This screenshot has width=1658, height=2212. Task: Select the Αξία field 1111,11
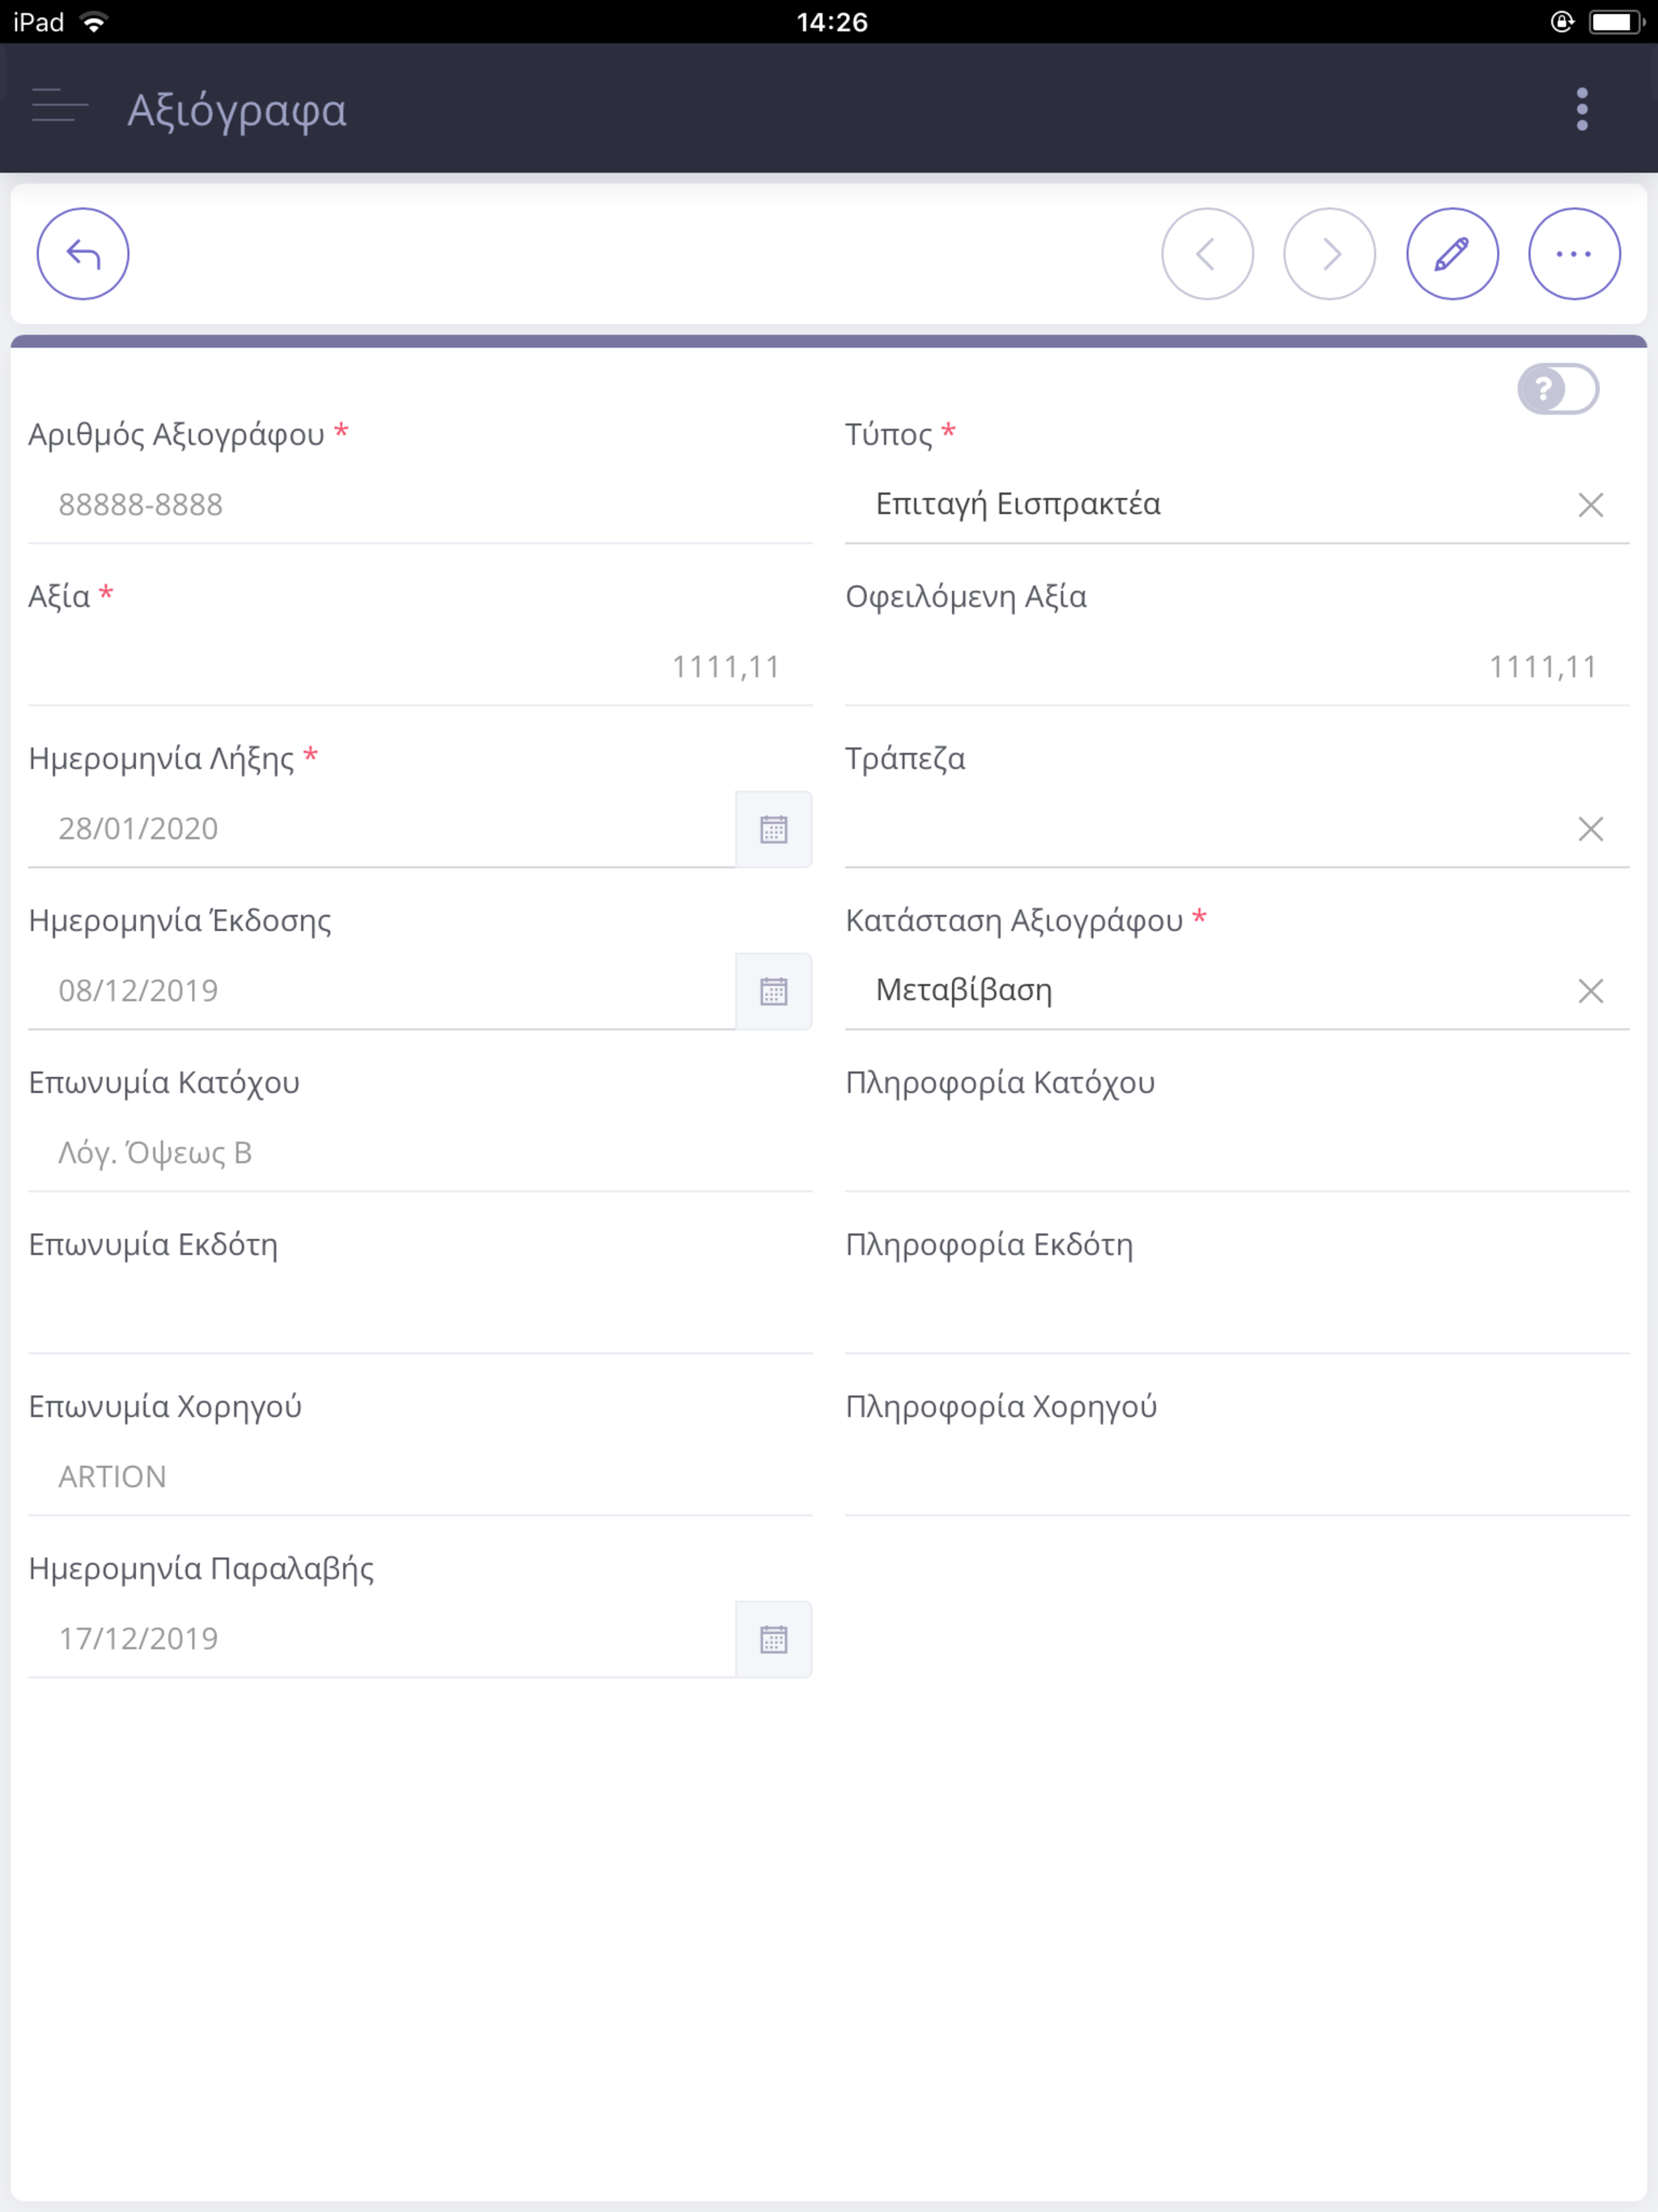(420, 667)
